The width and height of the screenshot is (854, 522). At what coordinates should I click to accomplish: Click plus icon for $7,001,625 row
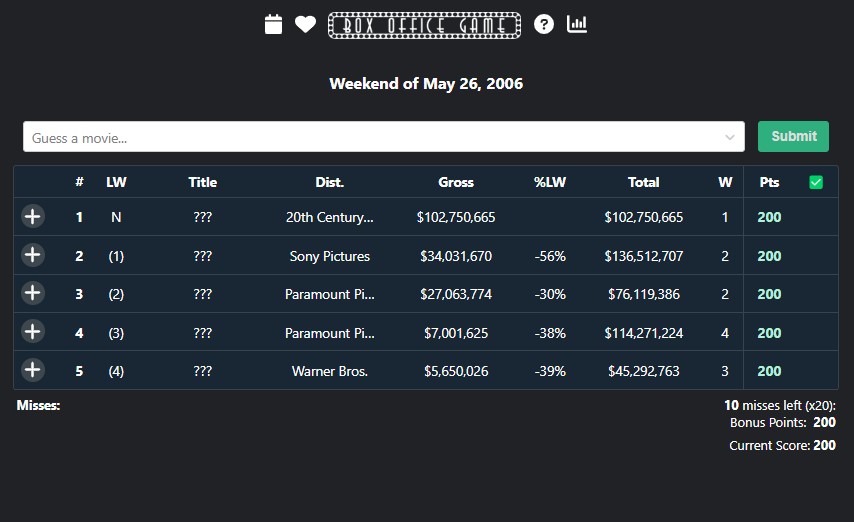click(33, 333)
